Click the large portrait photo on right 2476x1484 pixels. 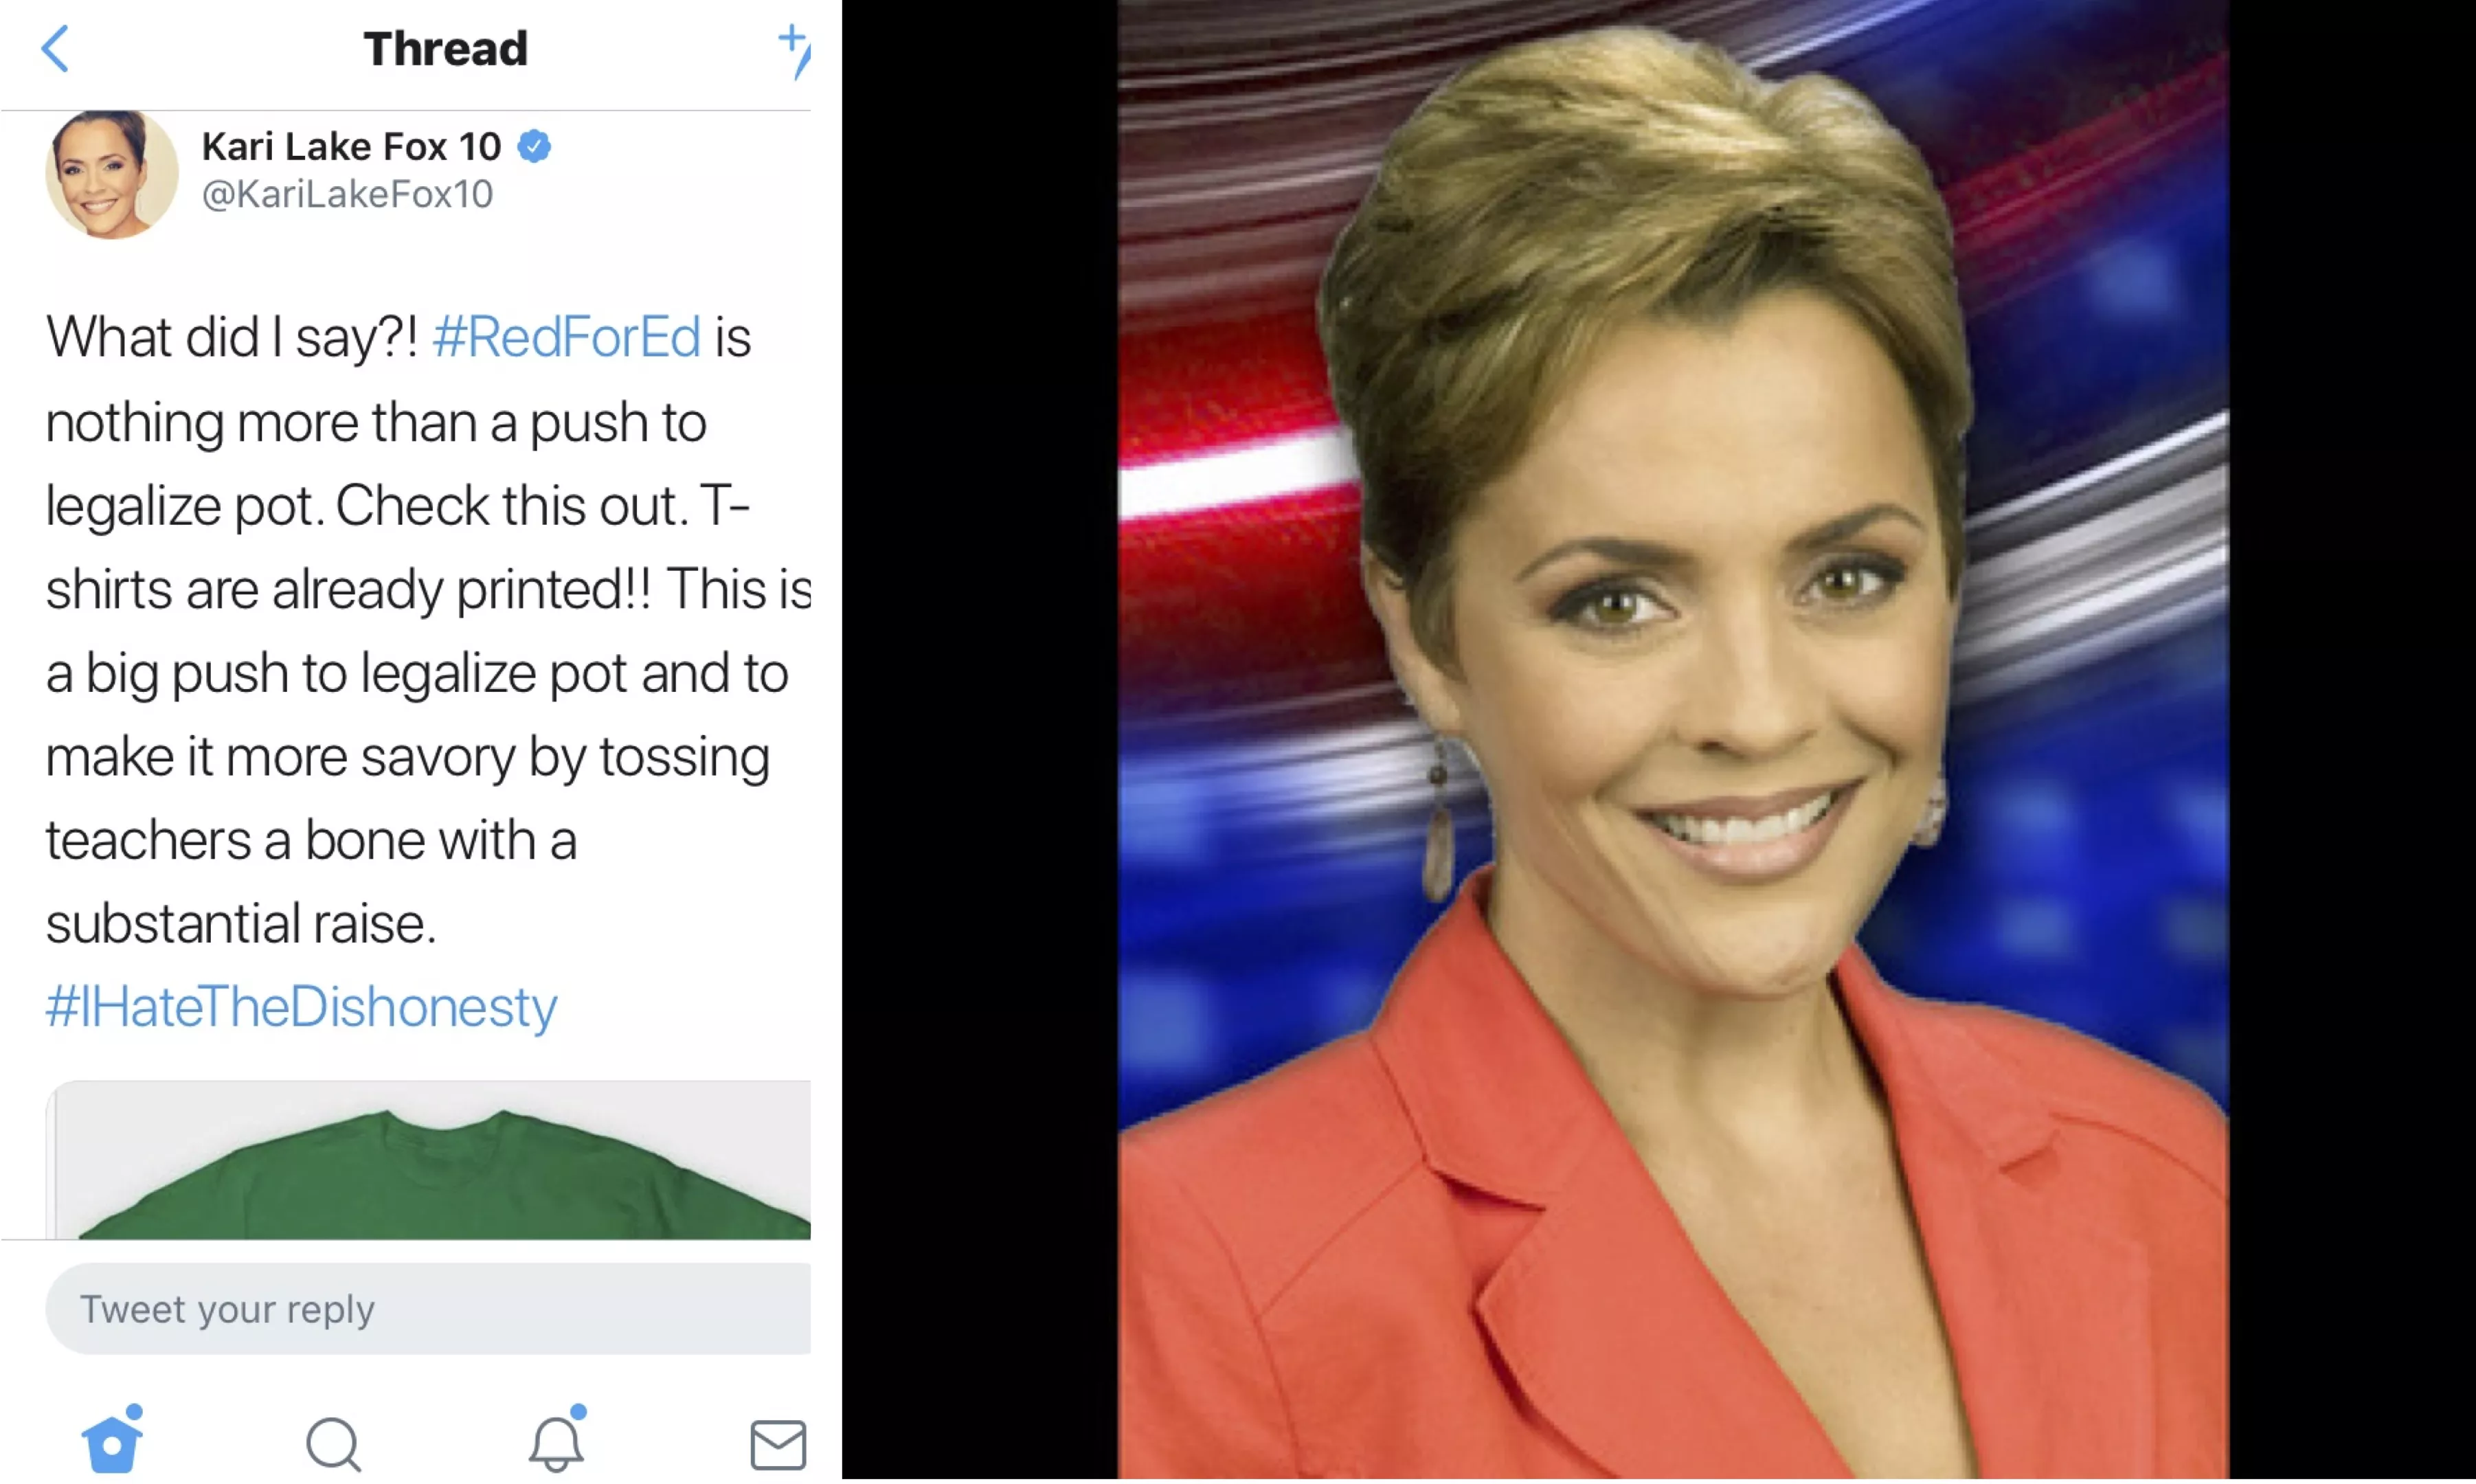[x=1673, y=740]
